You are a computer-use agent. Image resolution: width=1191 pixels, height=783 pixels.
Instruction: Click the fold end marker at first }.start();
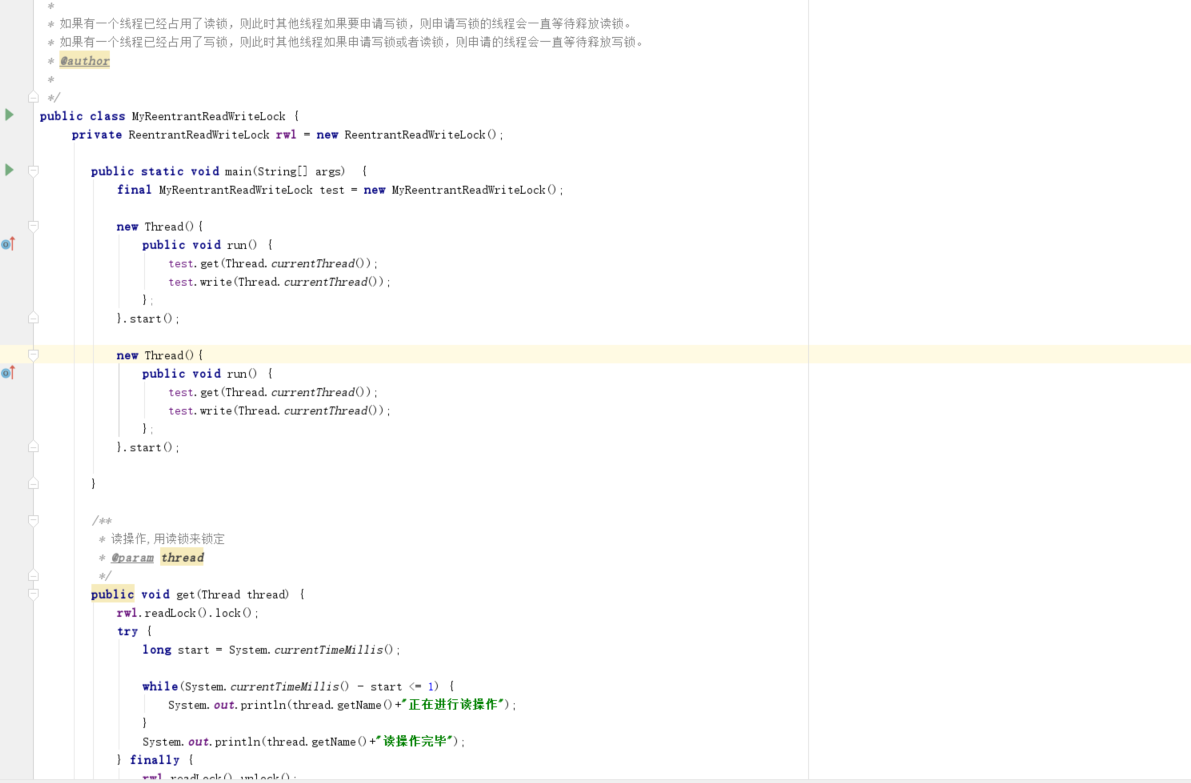[x=33, y=318]
